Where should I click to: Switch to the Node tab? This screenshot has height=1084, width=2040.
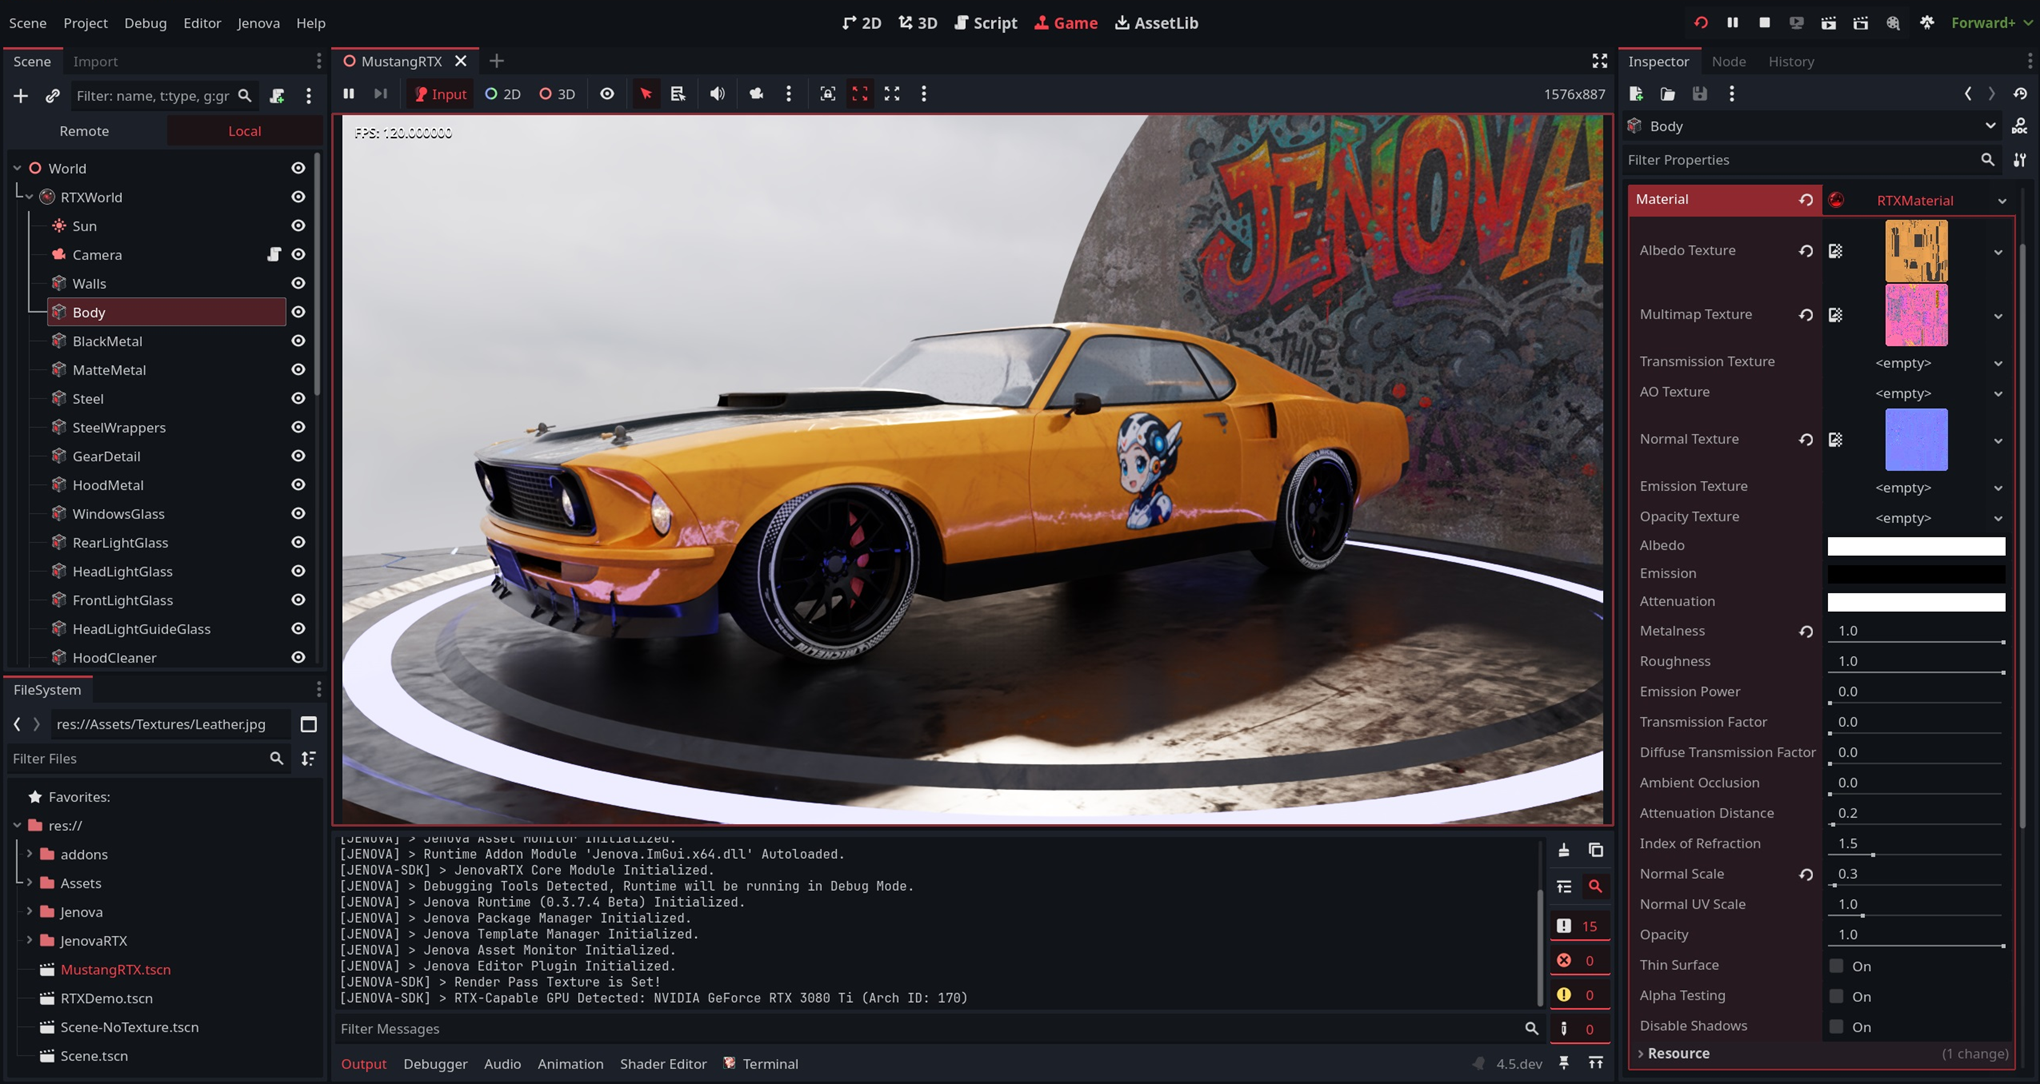pos(1728,61)
